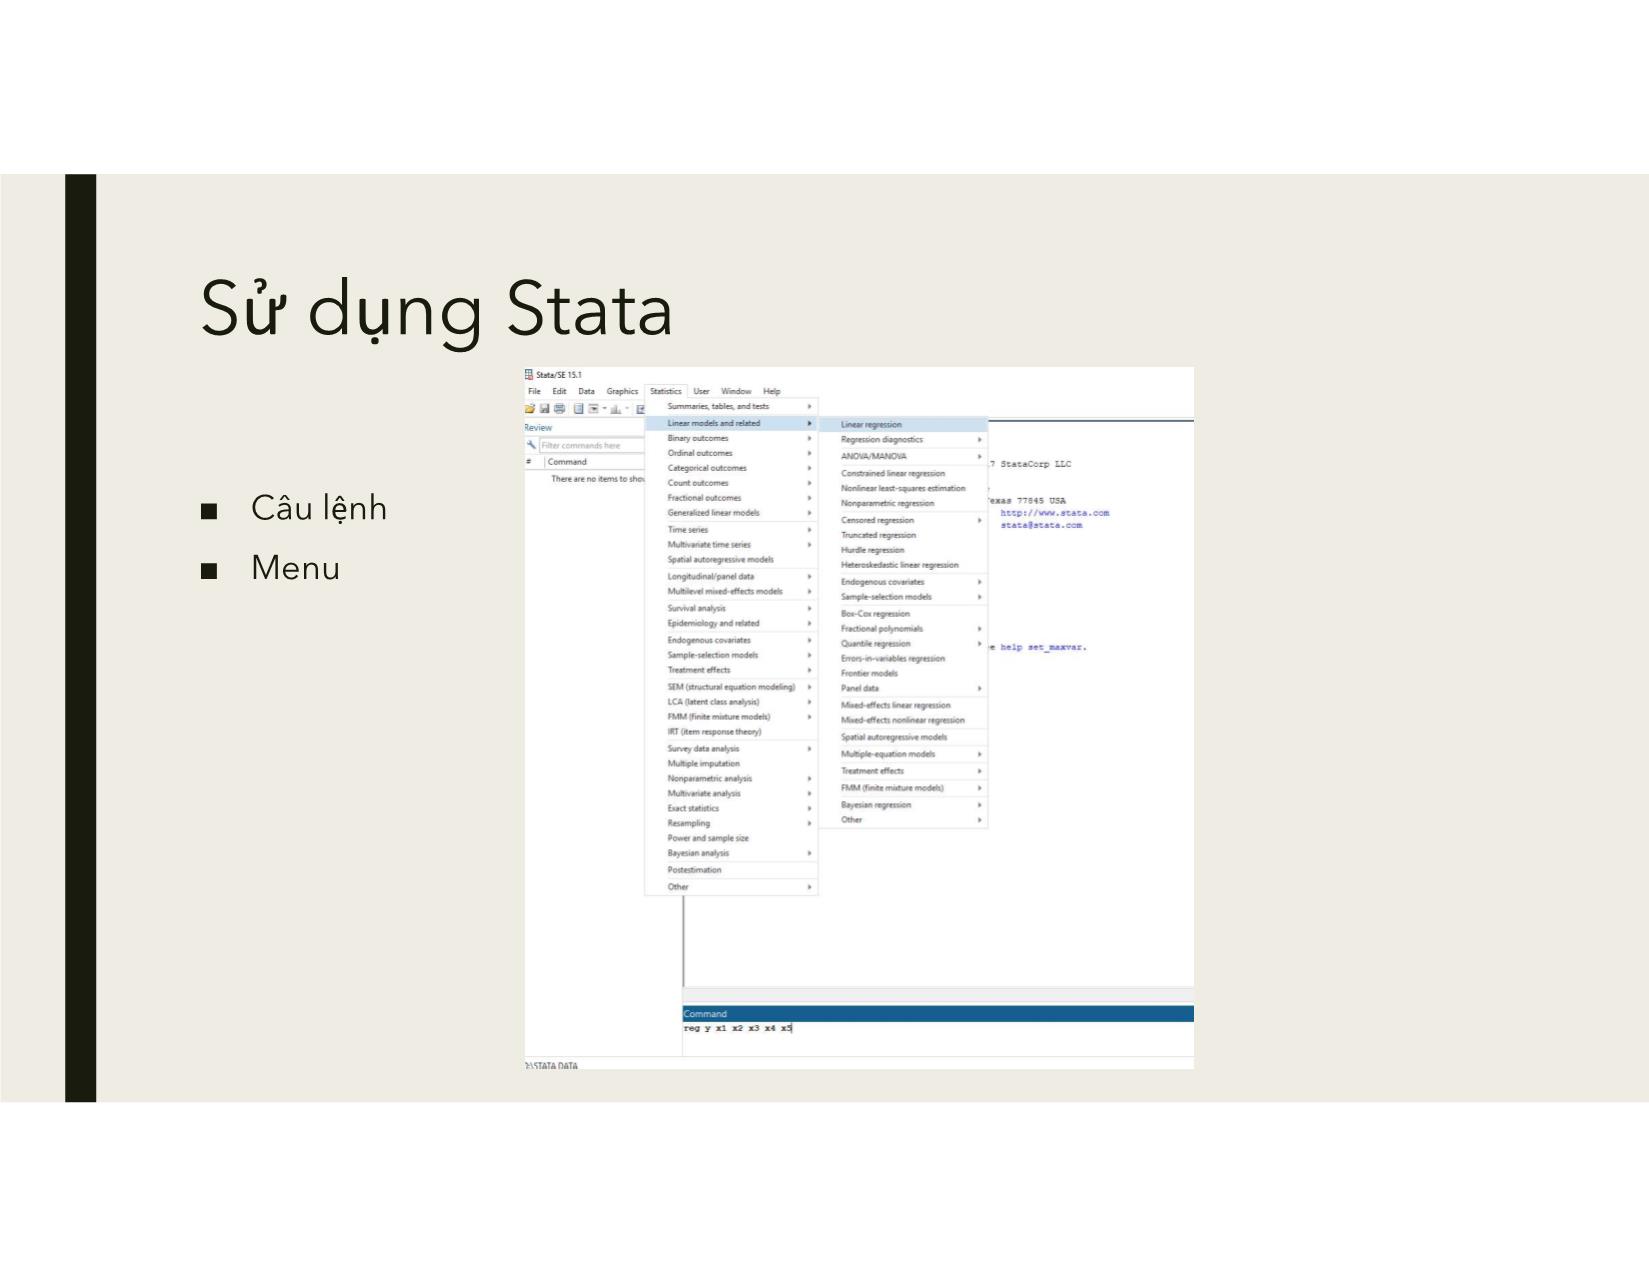Choose Truncated regression
Viewport: 1649px width, 1274px height.
pos(903,535)
